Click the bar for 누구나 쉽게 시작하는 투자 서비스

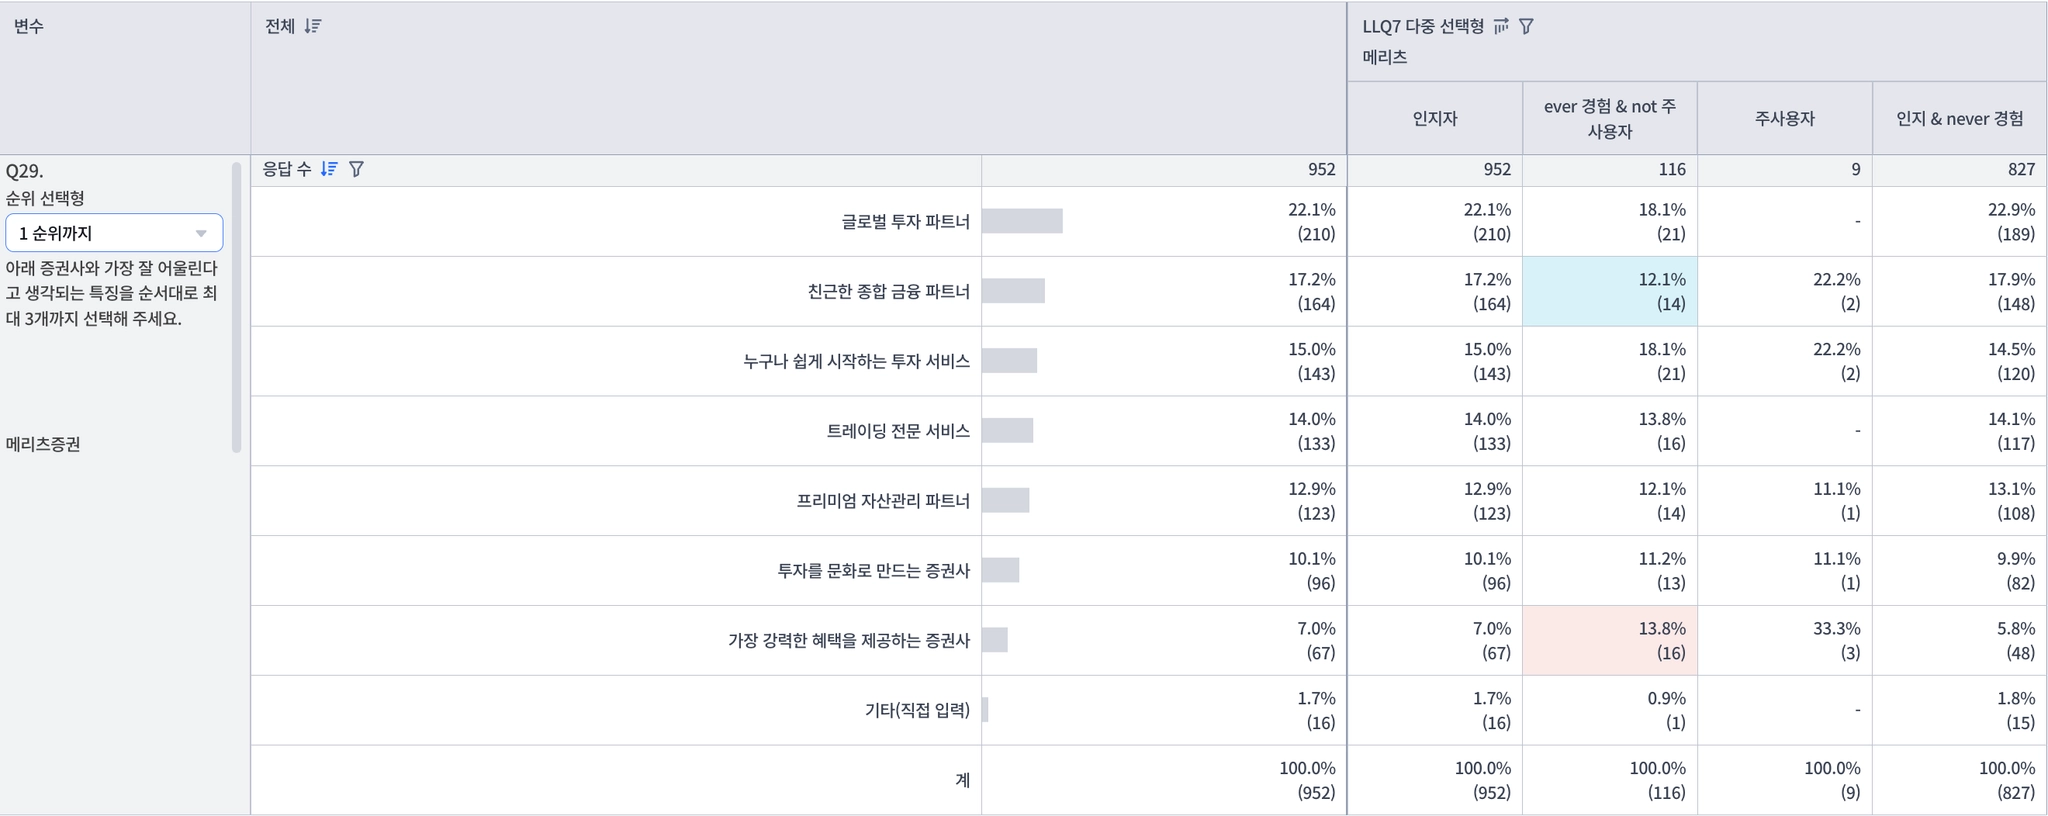coord(1009,361)
